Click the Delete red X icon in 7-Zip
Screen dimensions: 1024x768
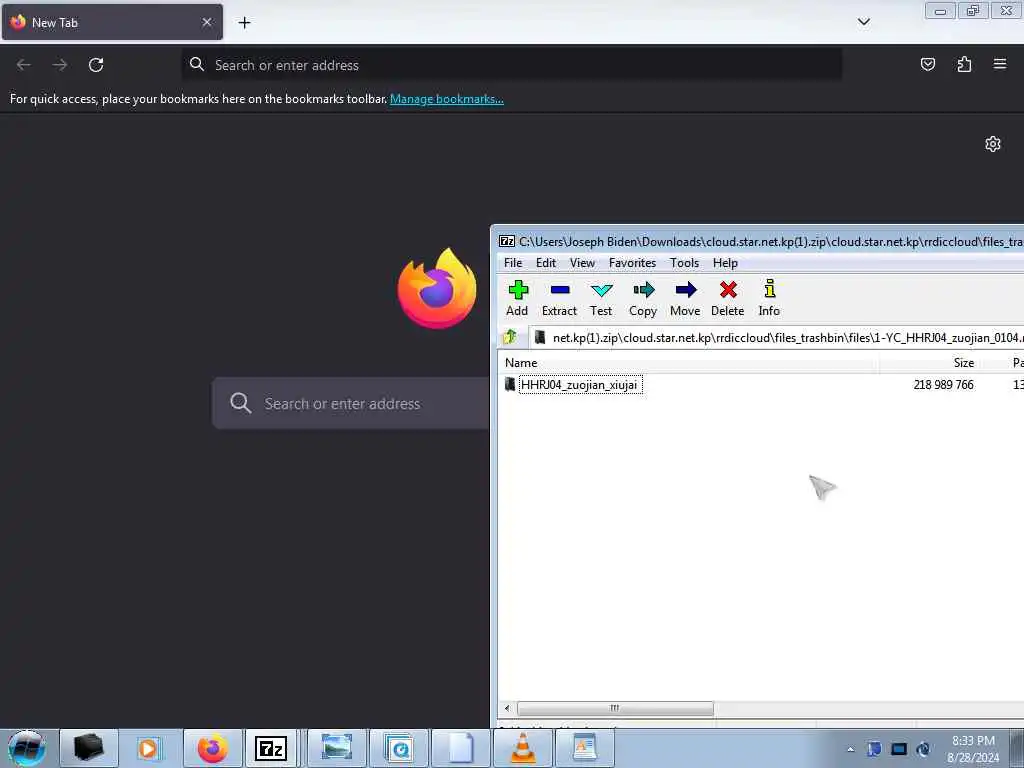[728, 298]
